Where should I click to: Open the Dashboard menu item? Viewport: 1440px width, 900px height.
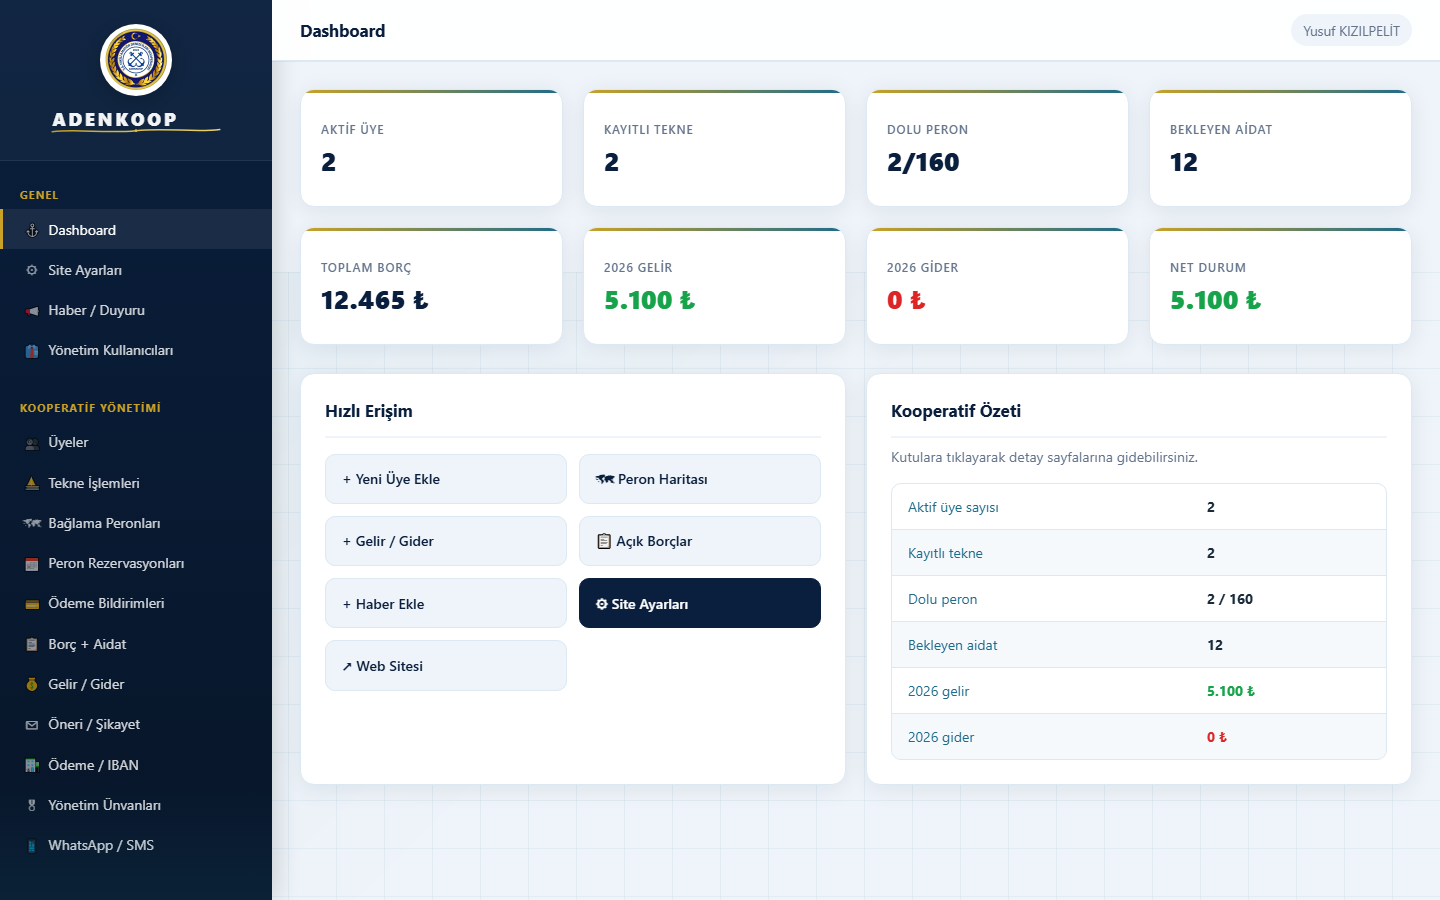point(136,229)
